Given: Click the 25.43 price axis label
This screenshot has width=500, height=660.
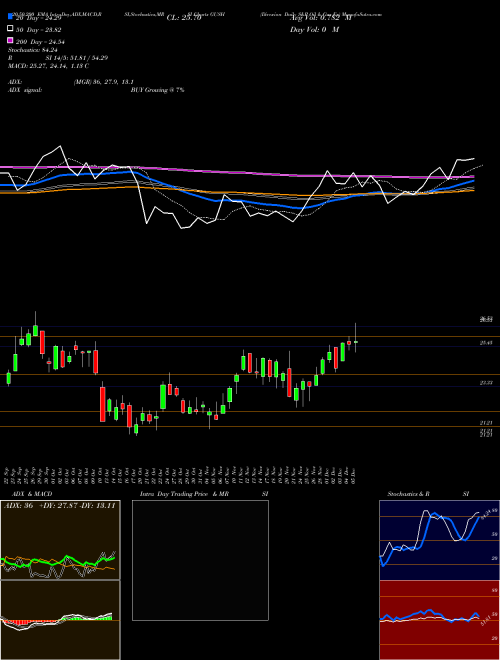Looking at the screenshot, I should pos(486,343).
